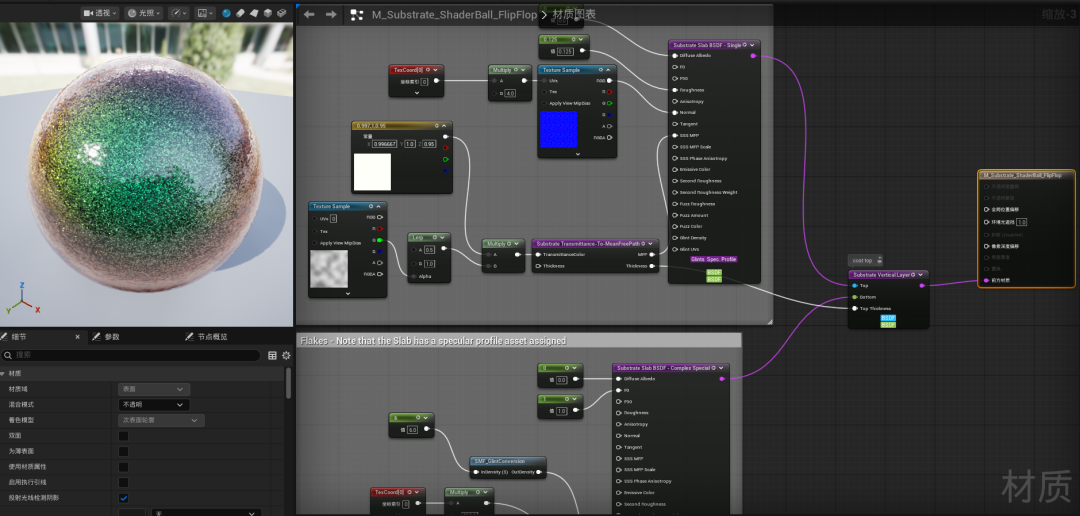Select the plane preview mesh icon

[254, 13]
